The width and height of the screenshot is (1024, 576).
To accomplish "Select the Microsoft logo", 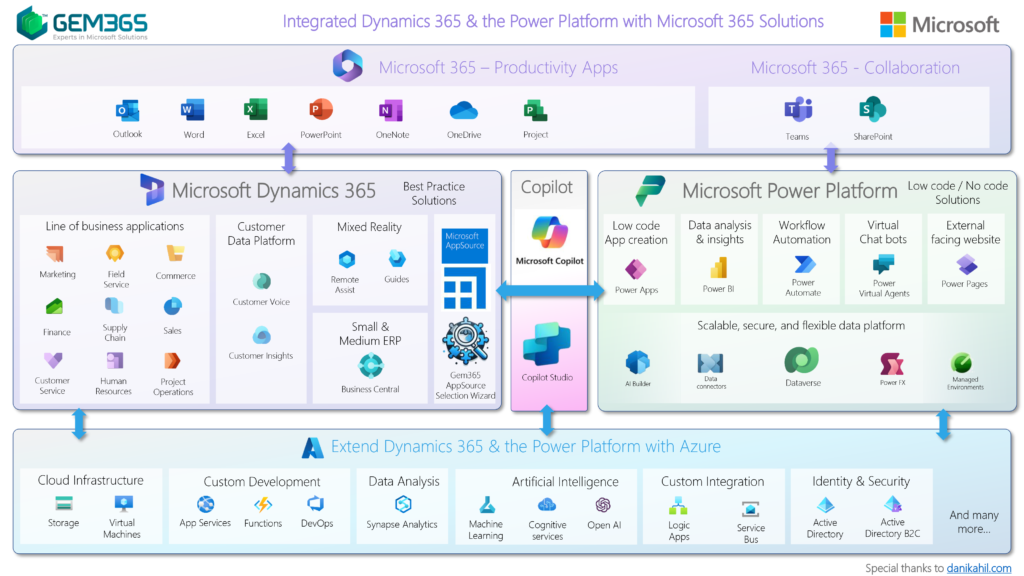I will pos(939,25).
